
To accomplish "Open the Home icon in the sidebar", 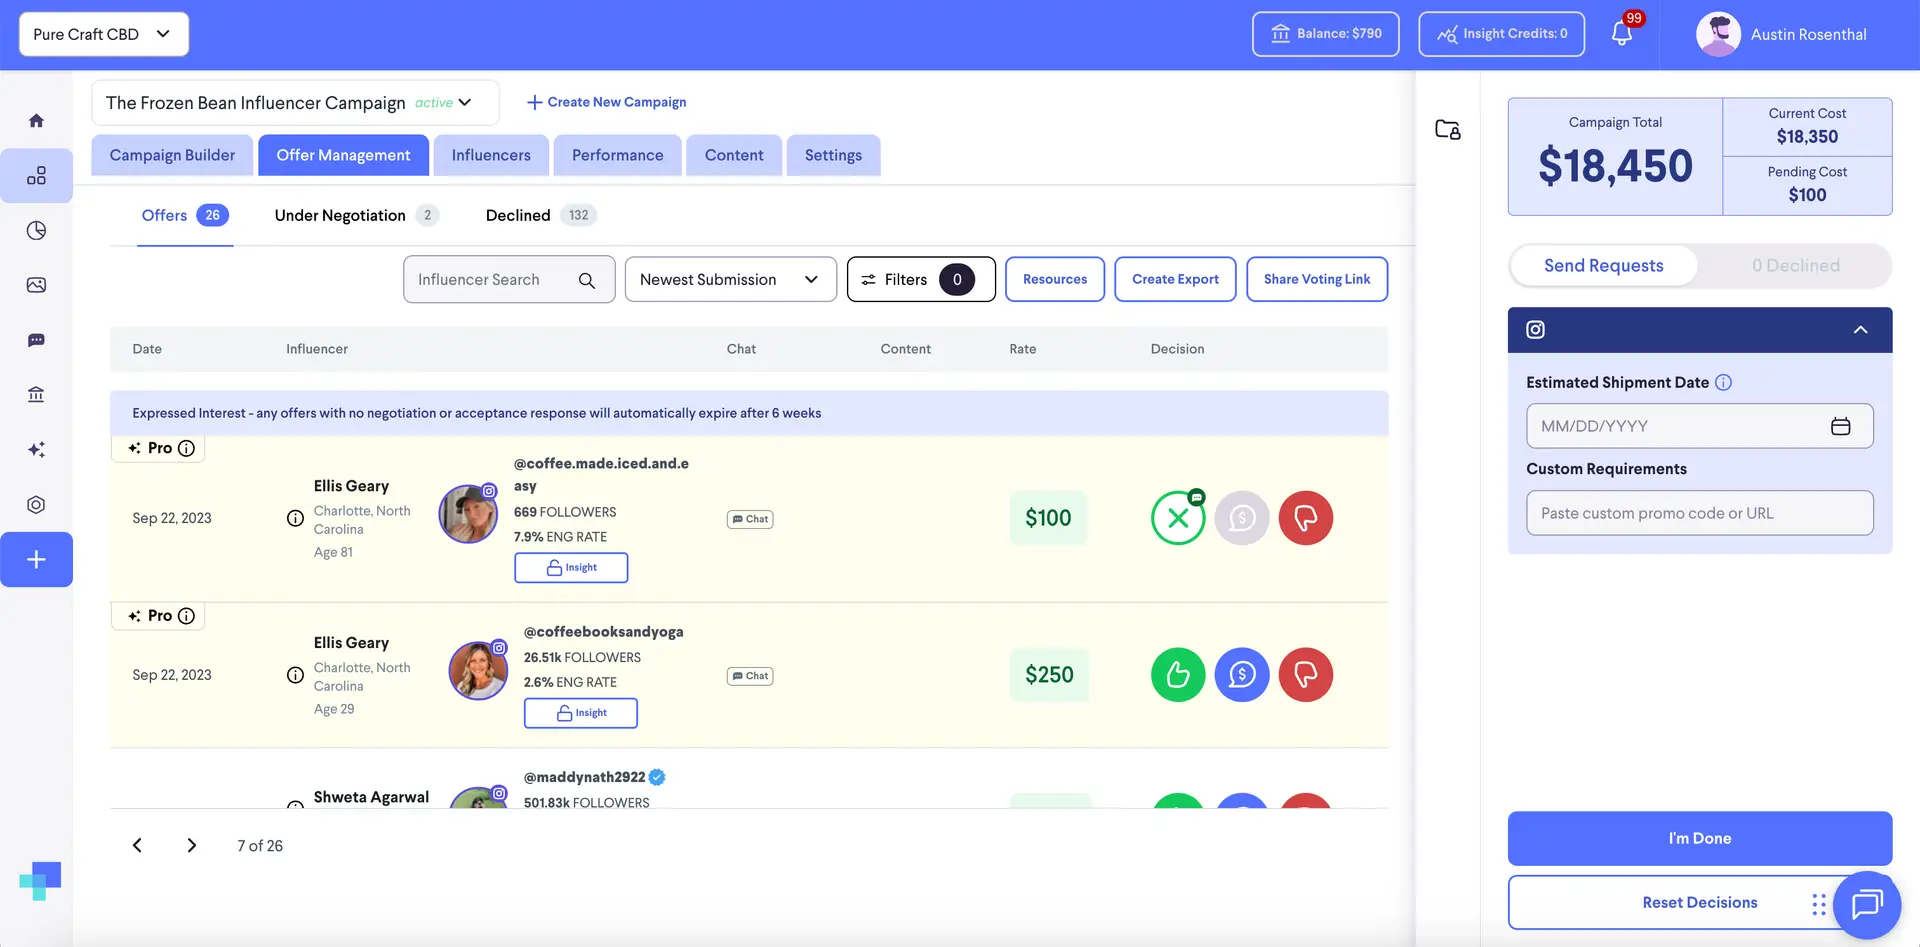I will coord(36,119).
